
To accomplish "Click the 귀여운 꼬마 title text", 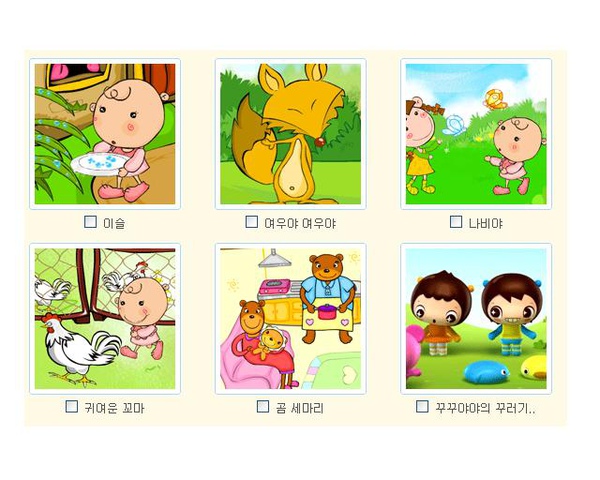I will pos(114,408).
